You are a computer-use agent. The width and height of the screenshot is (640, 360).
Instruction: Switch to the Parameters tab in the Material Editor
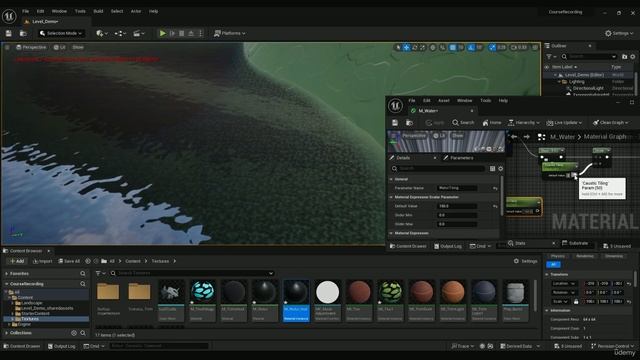click(x=458, y=158)
